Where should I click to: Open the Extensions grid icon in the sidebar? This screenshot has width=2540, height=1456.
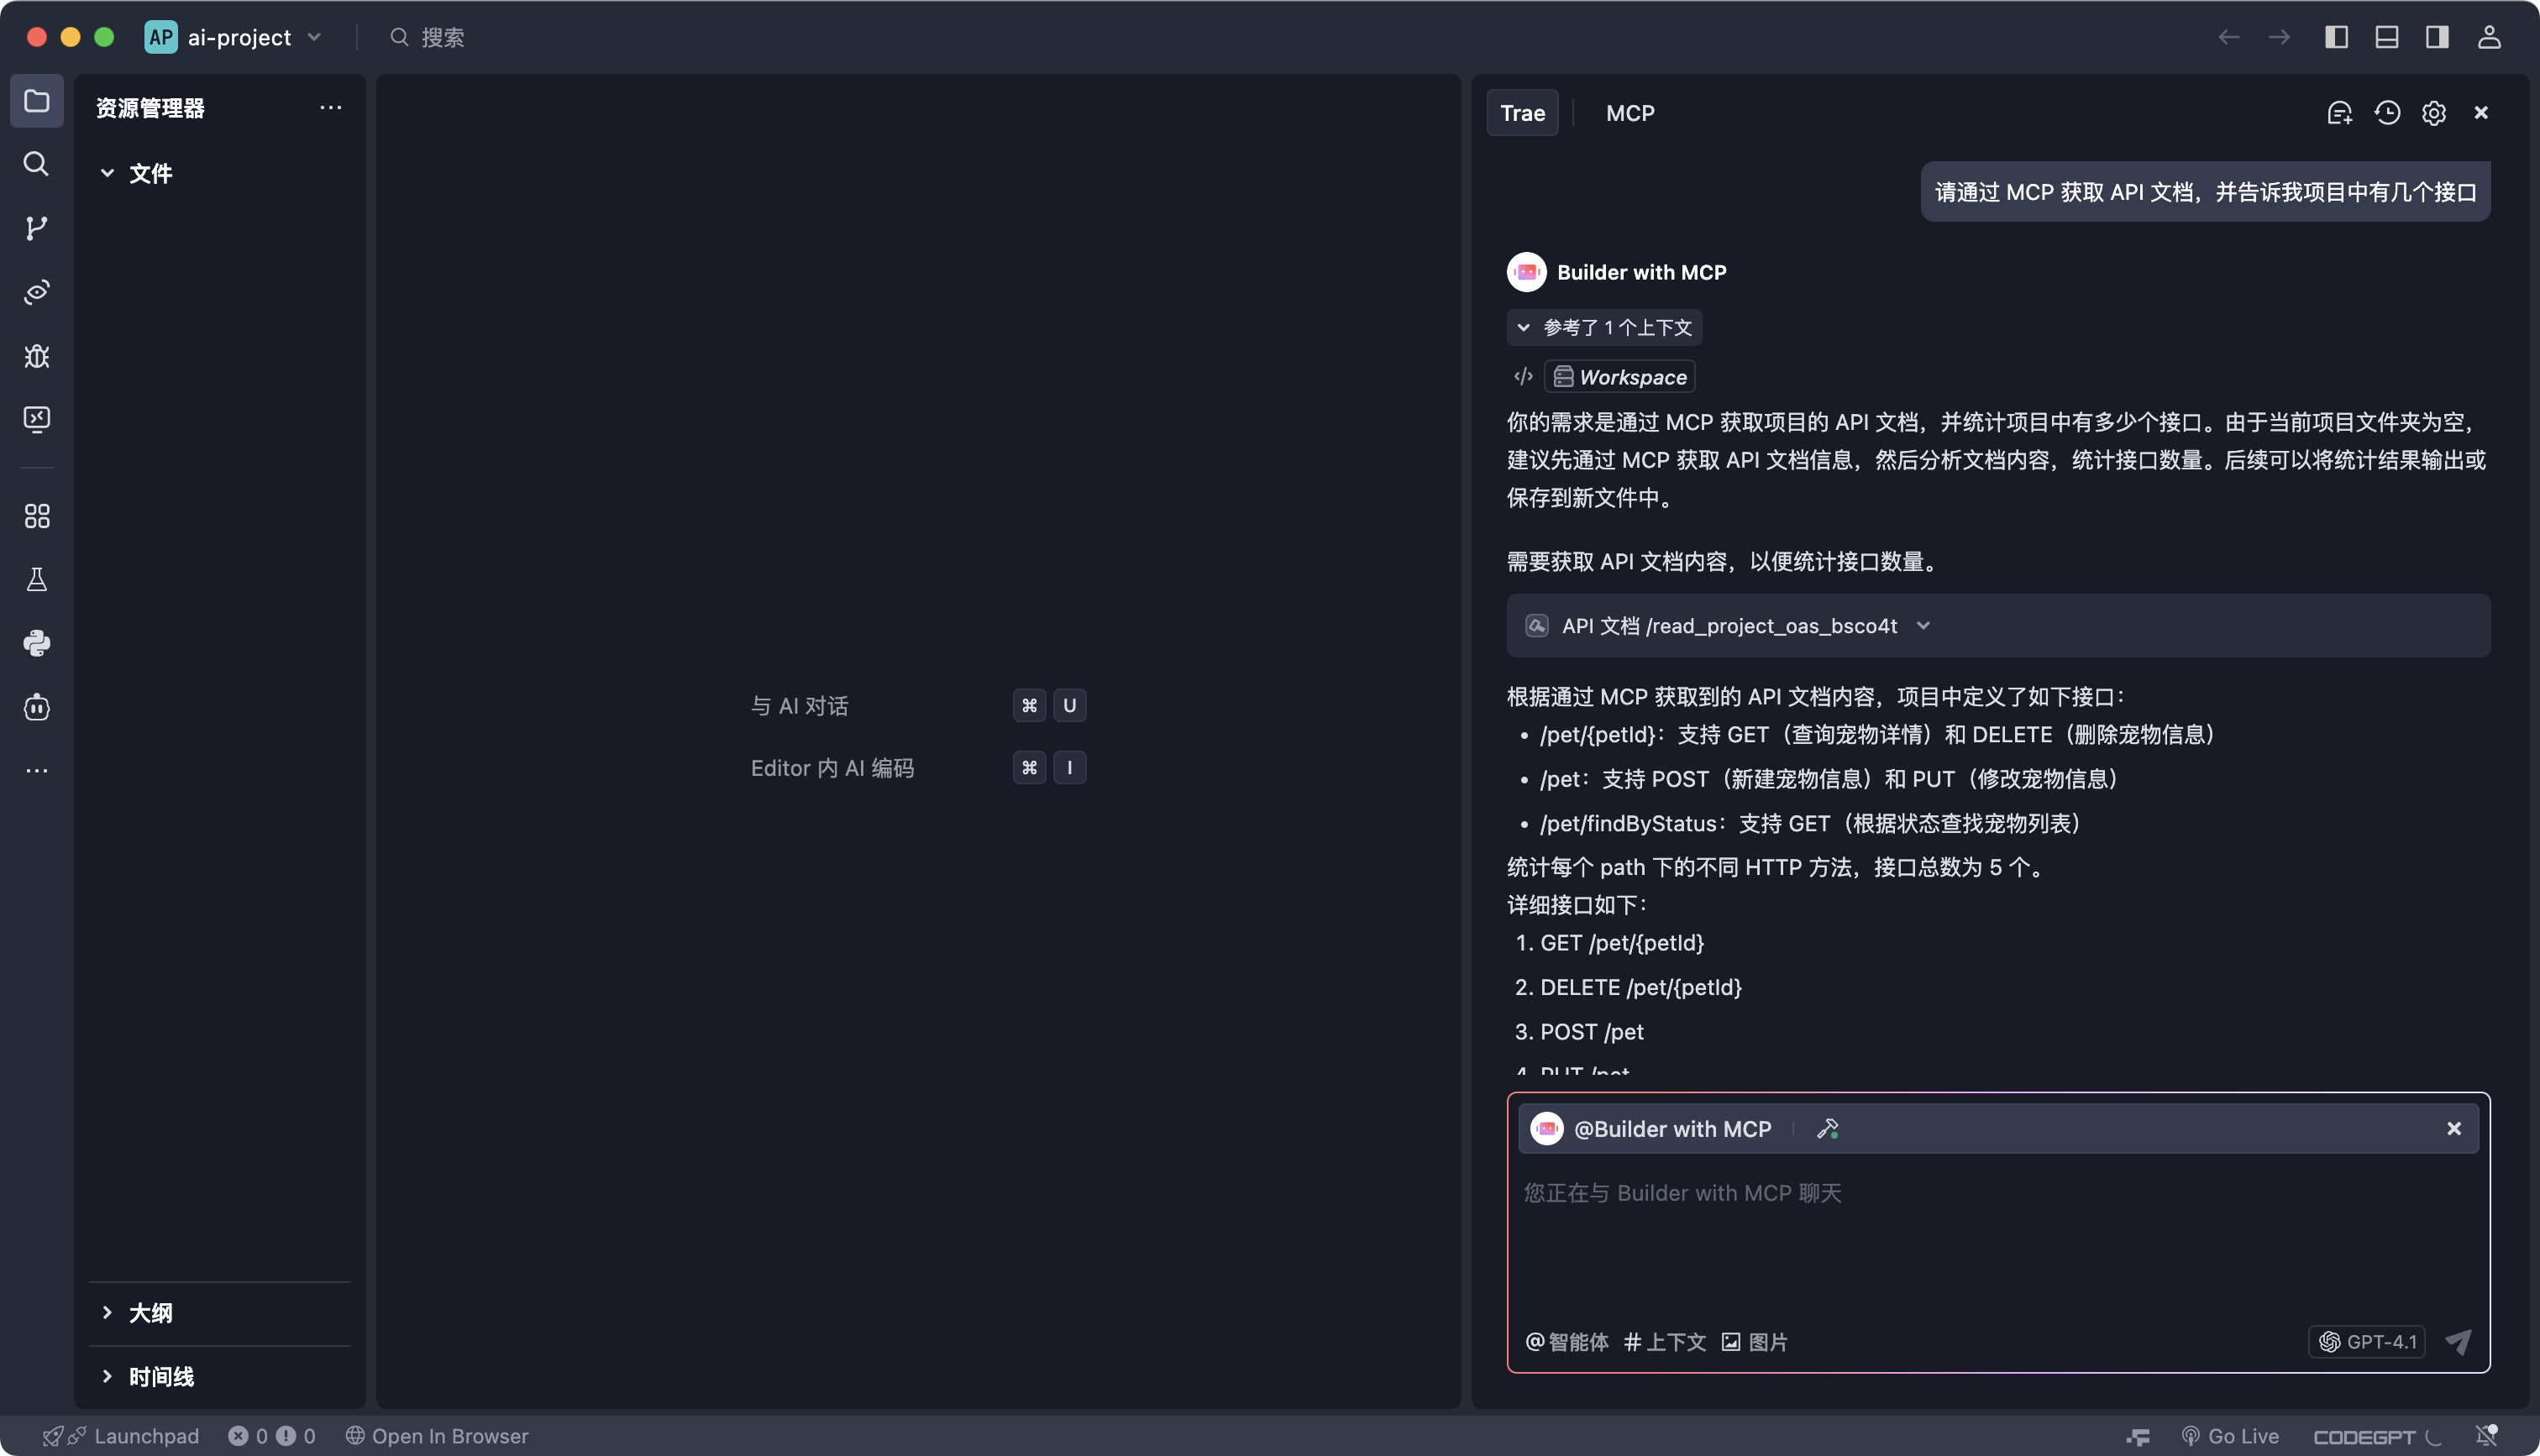[36, 516]
